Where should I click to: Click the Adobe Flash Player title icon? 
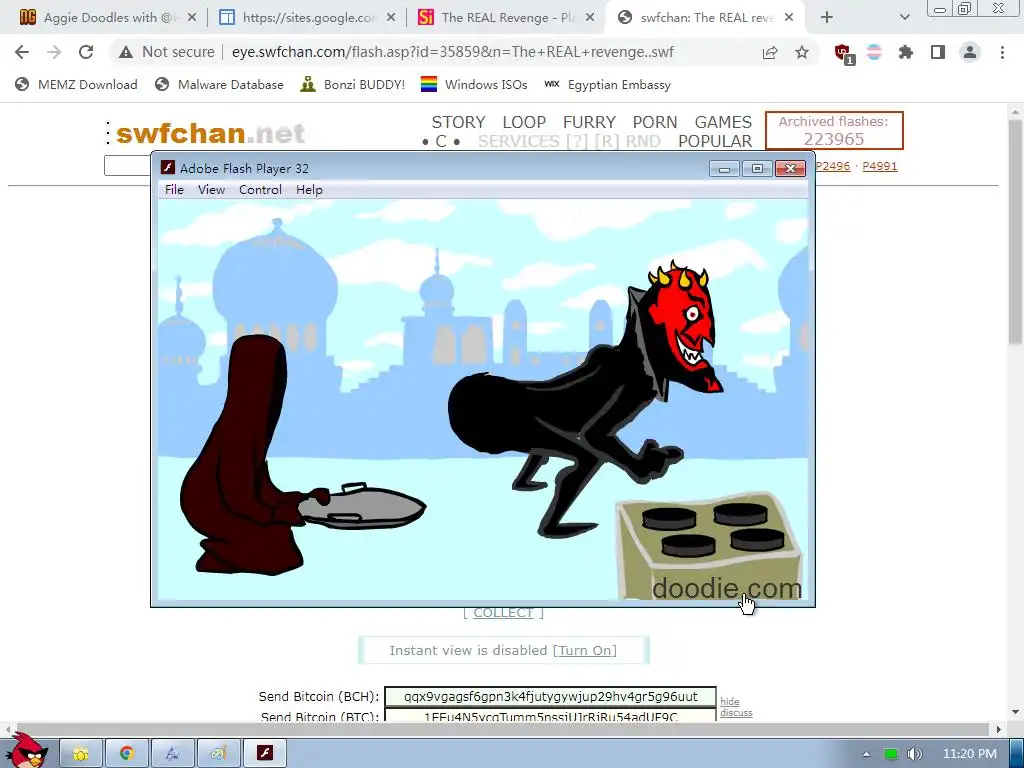(x=168, y=167)
